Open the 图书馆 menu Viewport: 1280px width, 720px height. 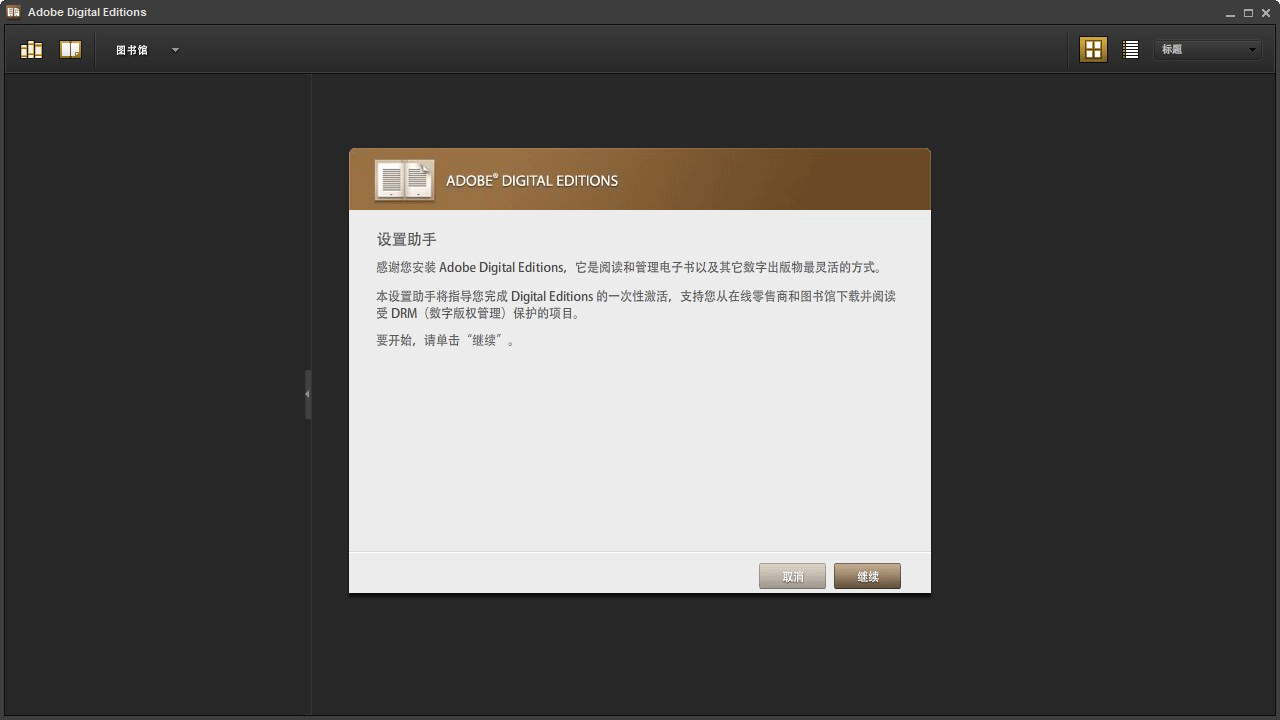tap(132, 50)
